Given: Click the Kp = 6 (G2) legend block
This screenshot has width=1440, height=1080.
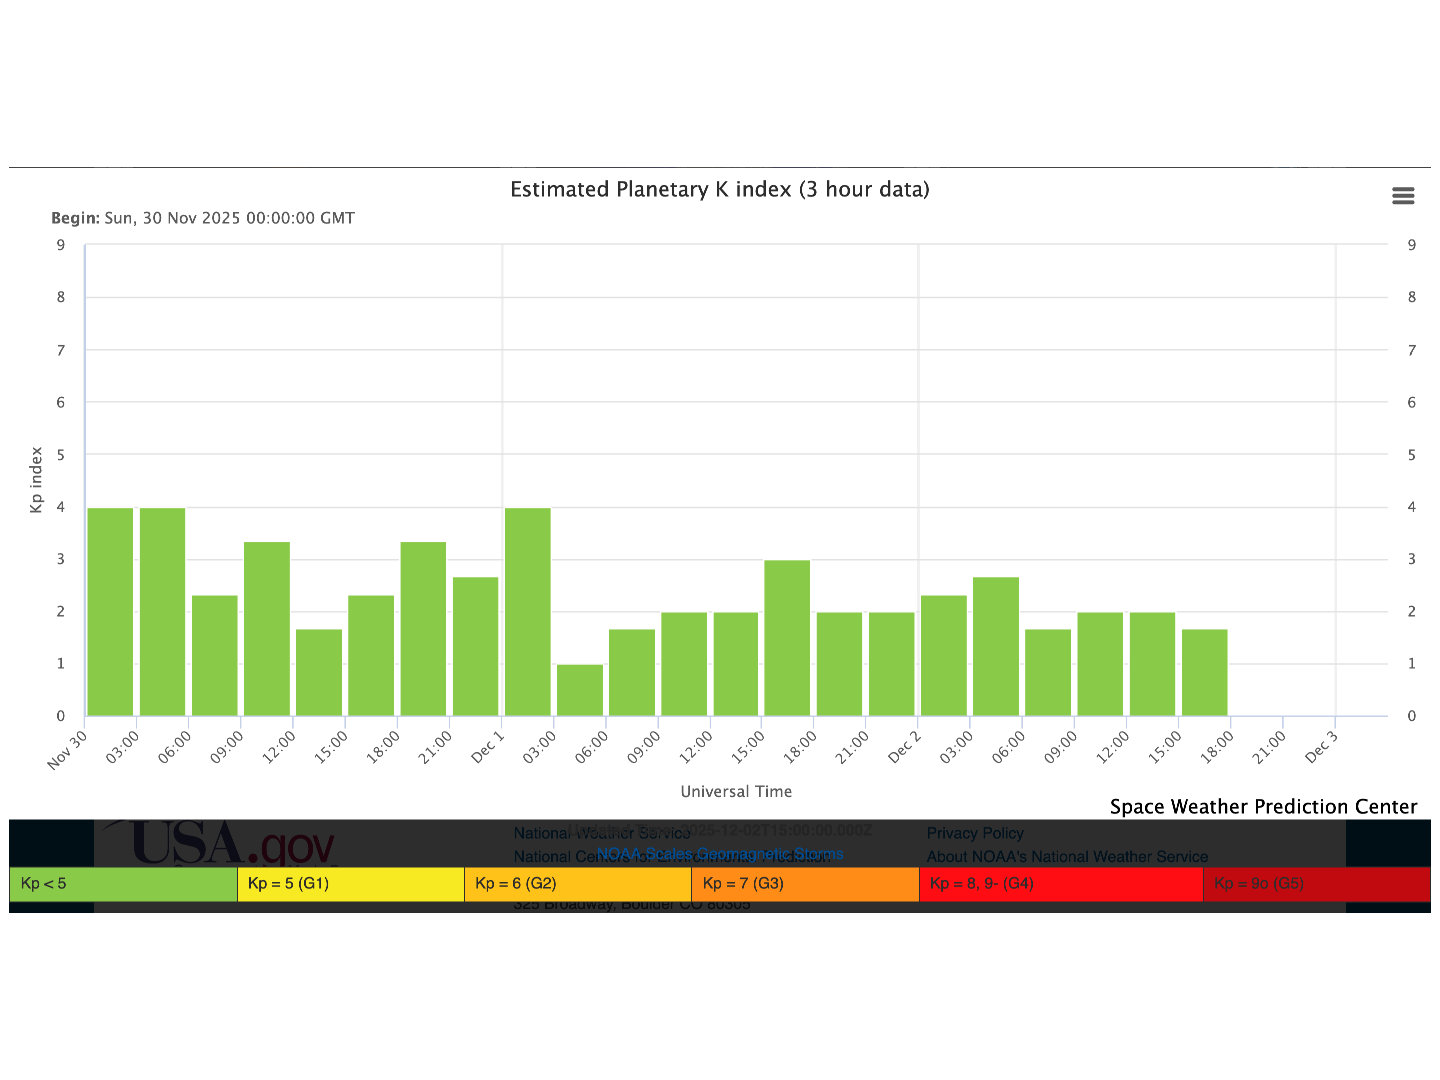Looking at the screenshot, I should [x=577, y=884].
